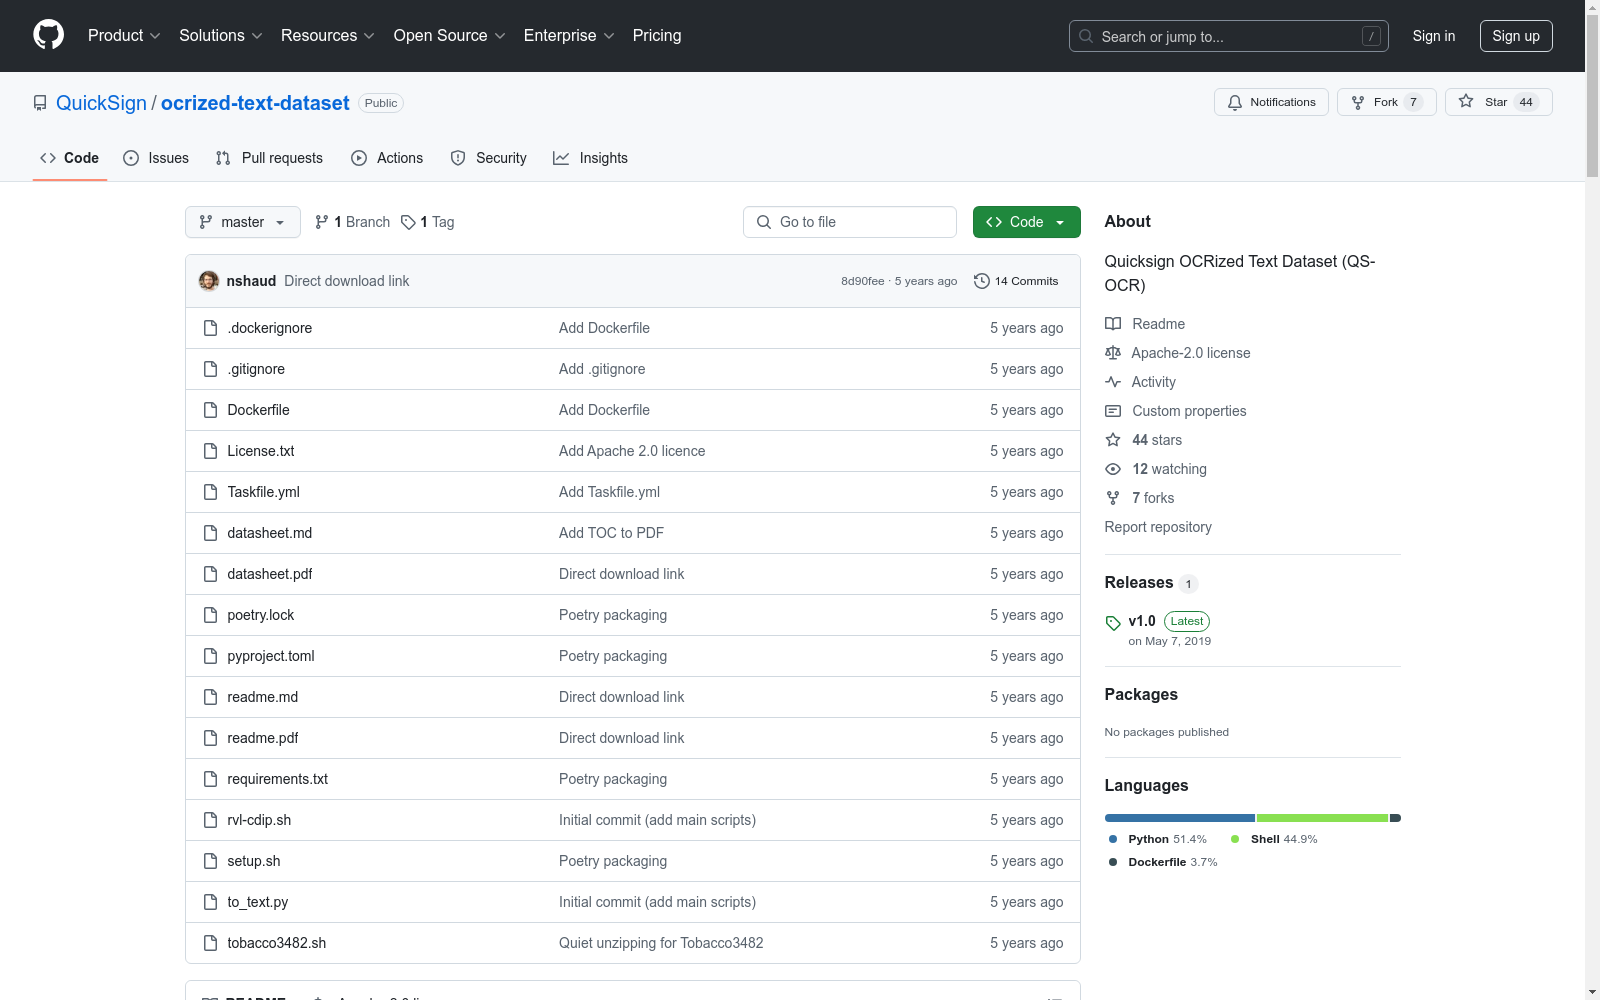Screen dimensions: 1600x1000
Task: Click the Issues tab circle icon
Action: coord(131,158)
